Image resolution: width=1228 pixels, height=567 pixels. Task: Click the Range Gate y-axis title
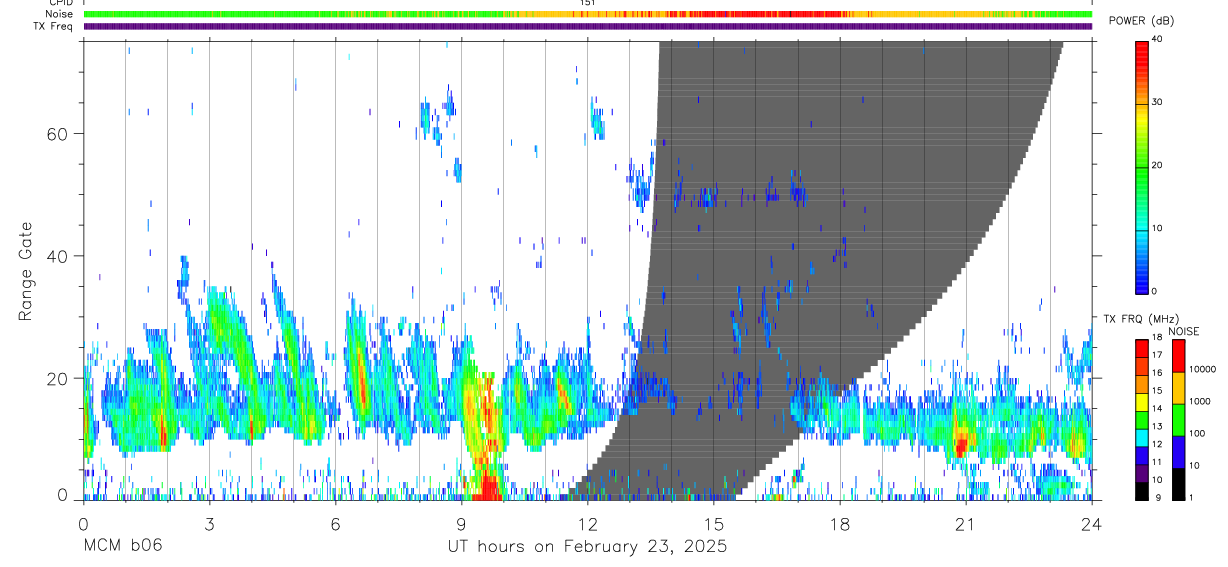click(27, 272)
